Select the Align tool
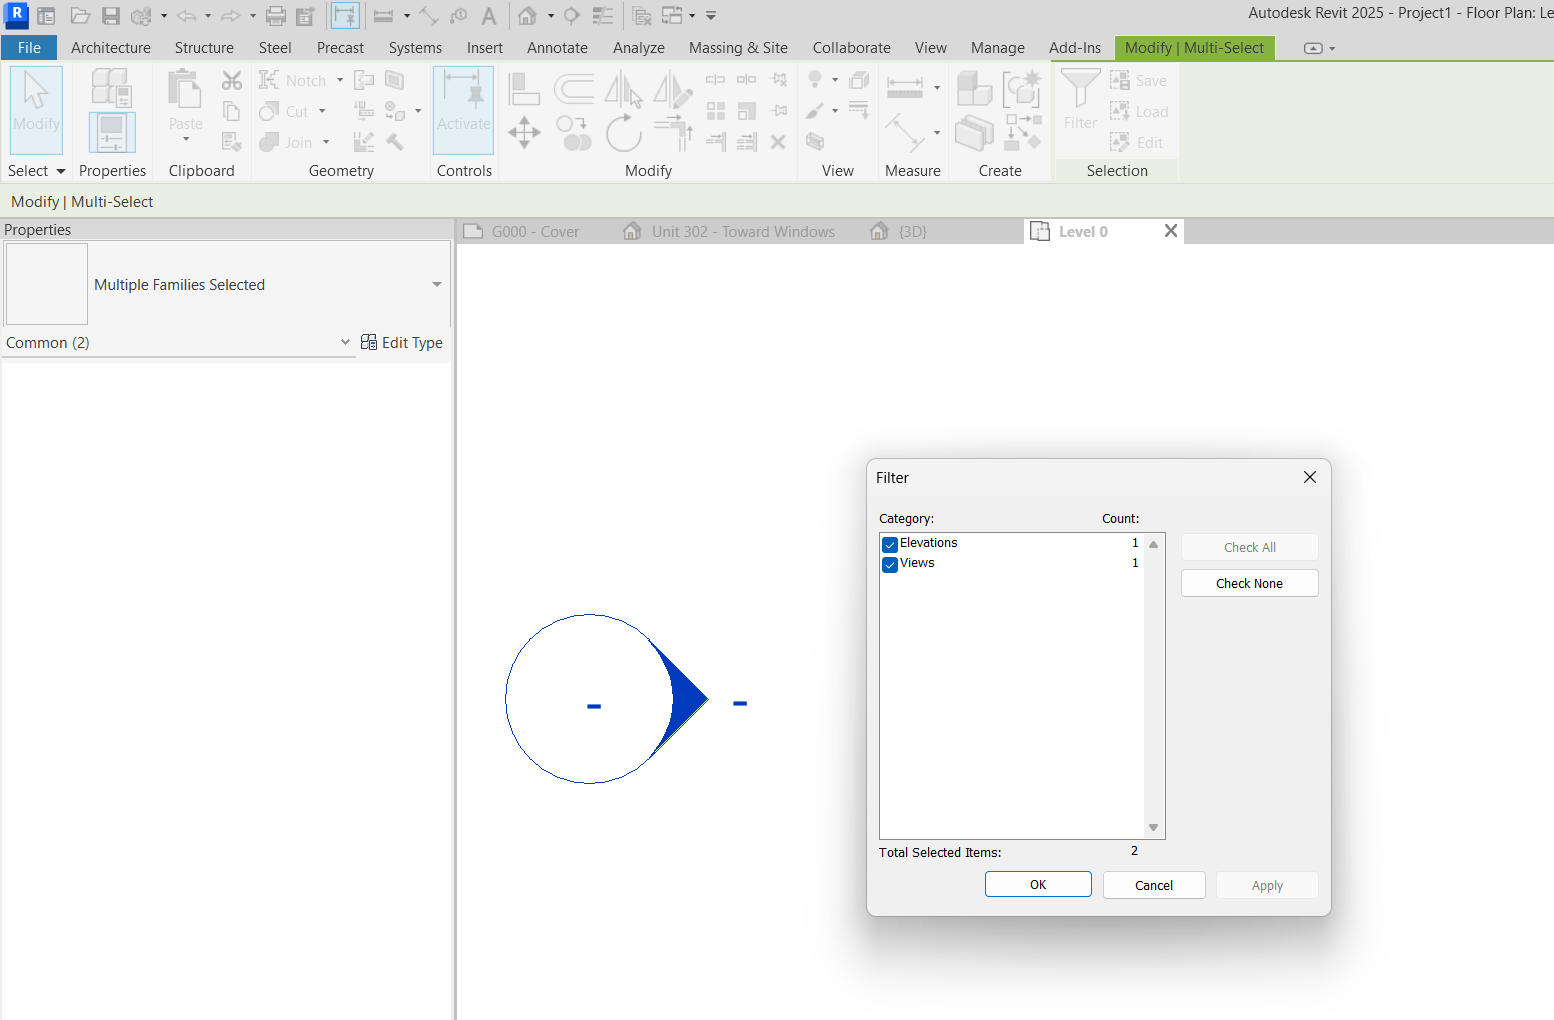The image size is (1554, 1020). click(524, 88)
